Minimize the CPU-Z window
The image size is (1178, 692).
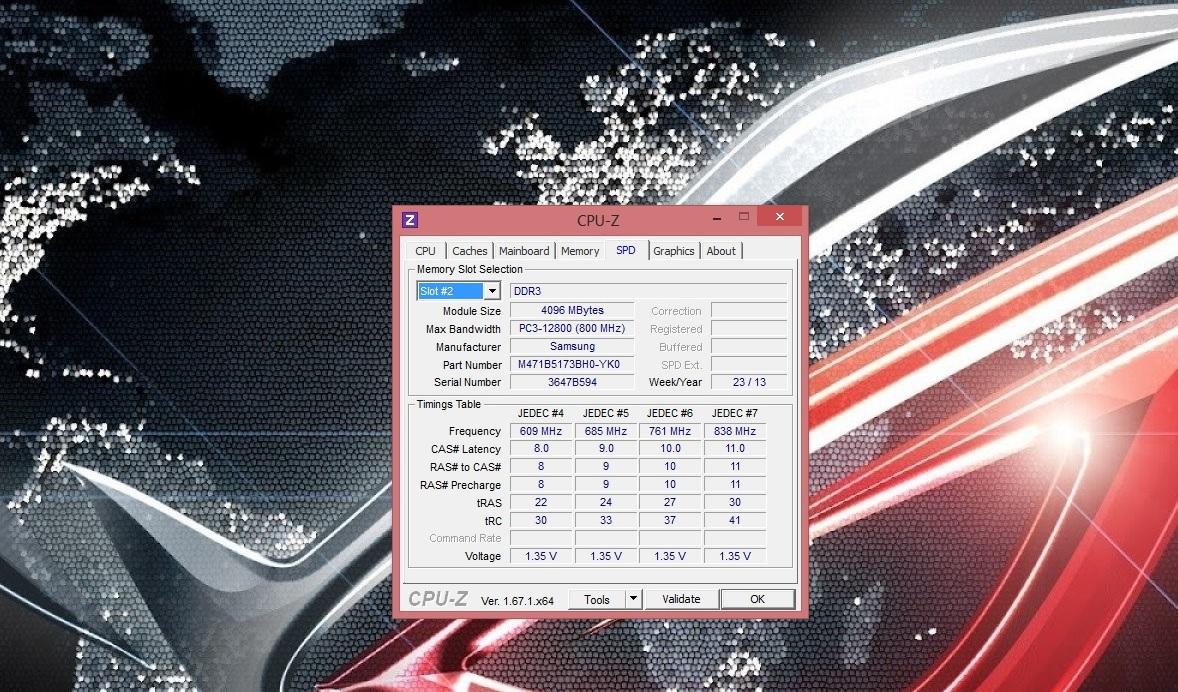click(x=717, y=218)
